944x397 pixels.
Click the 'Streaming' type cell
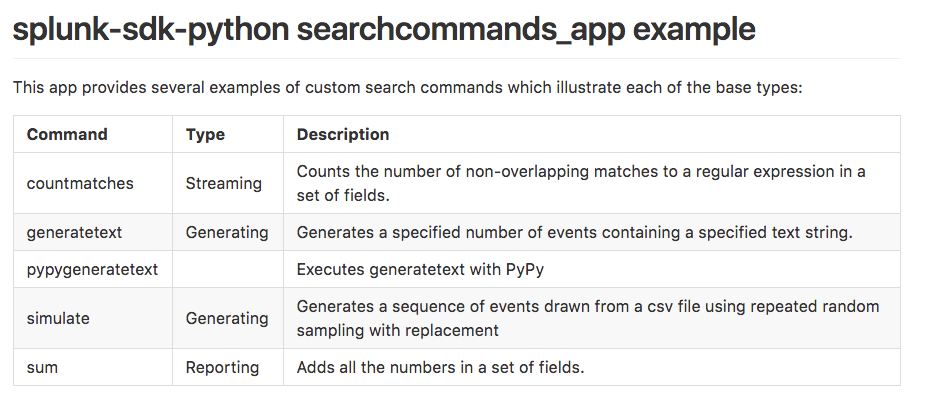223,183
